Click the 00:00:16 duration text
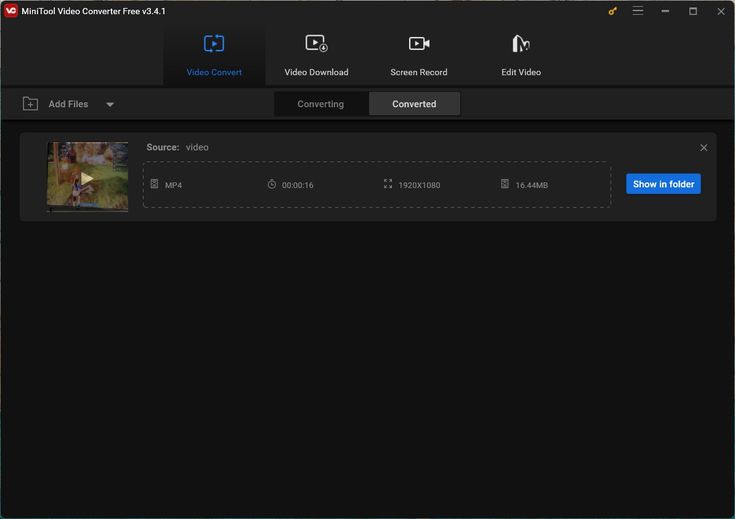 click(x=298, y=185)
